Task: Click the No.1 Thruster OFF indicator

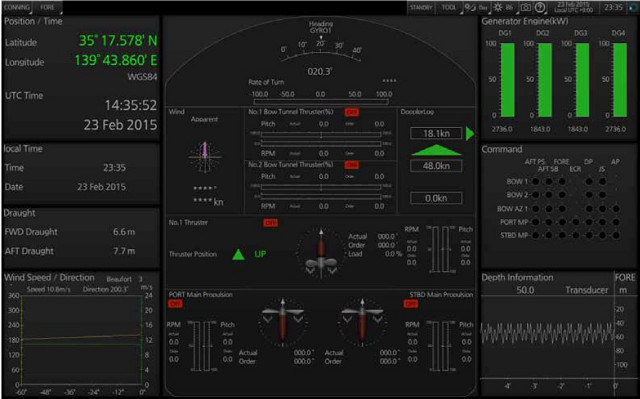Action: pyautogui.click(x=270, y=223)
